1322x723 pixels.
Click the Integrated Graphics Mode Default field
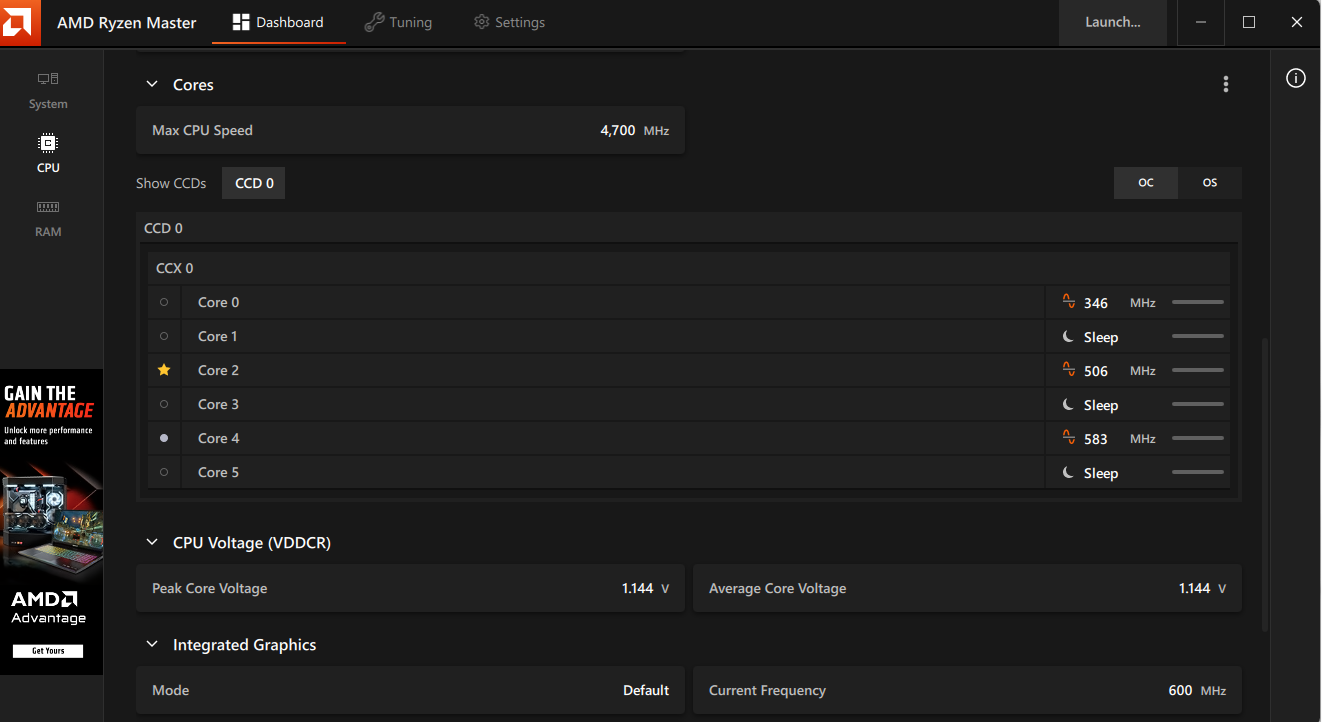tap(410, 690)
